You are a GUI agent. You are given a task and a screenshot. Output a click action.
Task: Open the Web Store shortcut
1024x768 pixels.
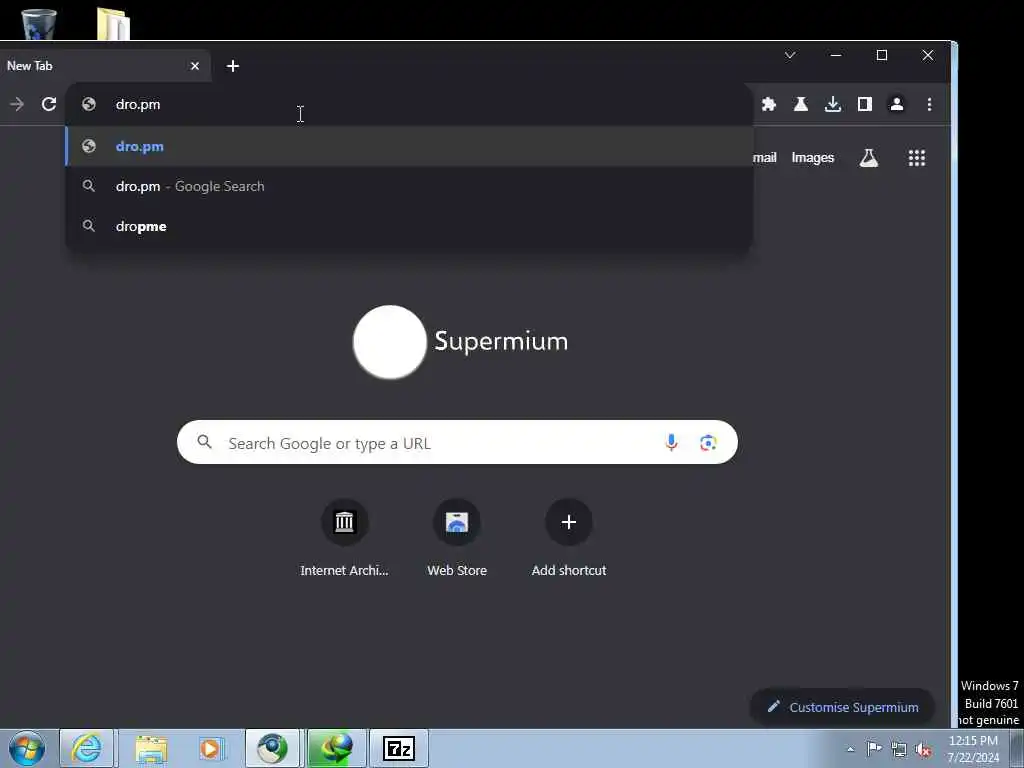pos(456,539)
